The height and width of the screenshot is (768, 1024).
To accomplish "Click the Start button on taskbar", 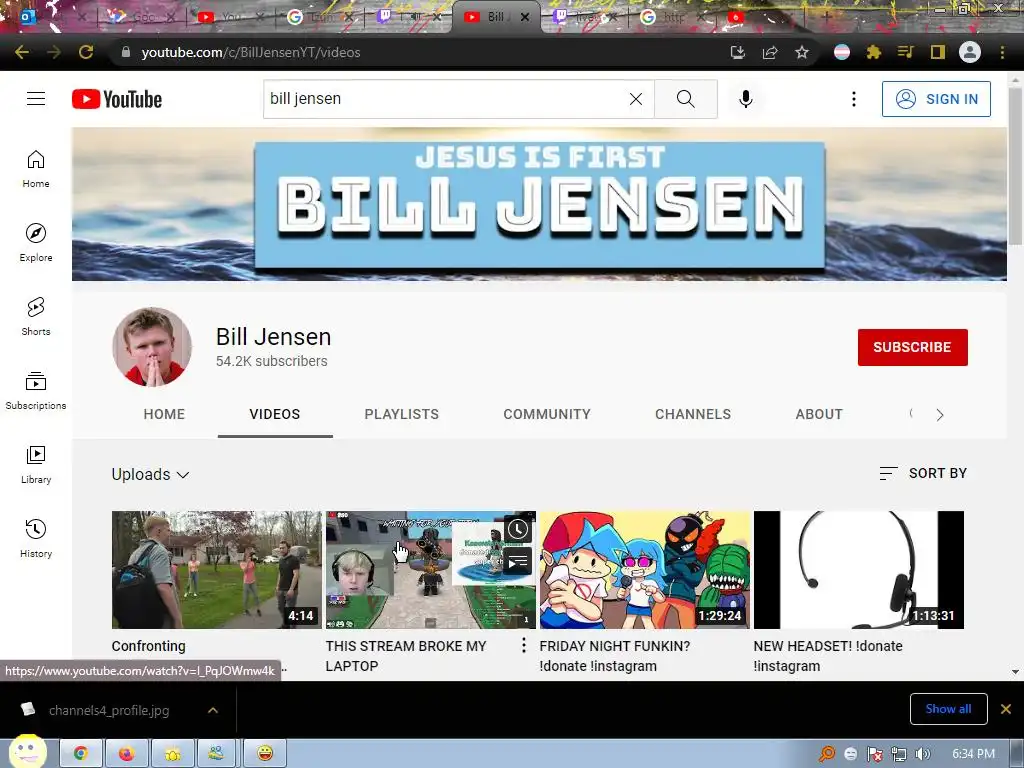I will (x=27, y=752).
